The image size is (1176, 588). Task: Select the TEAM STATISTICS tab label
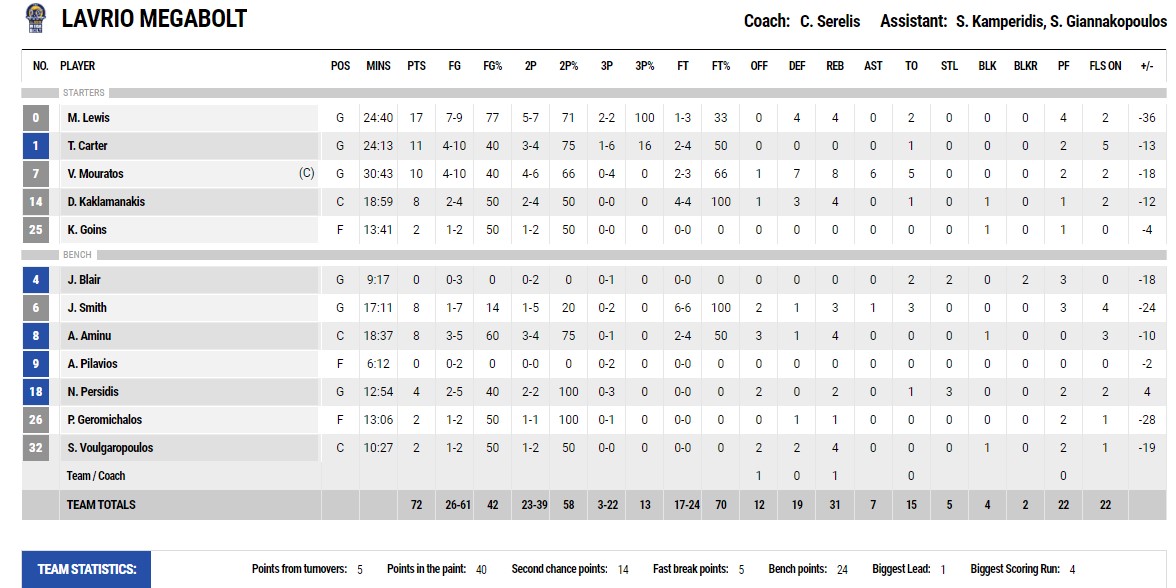tap(86, 570)
